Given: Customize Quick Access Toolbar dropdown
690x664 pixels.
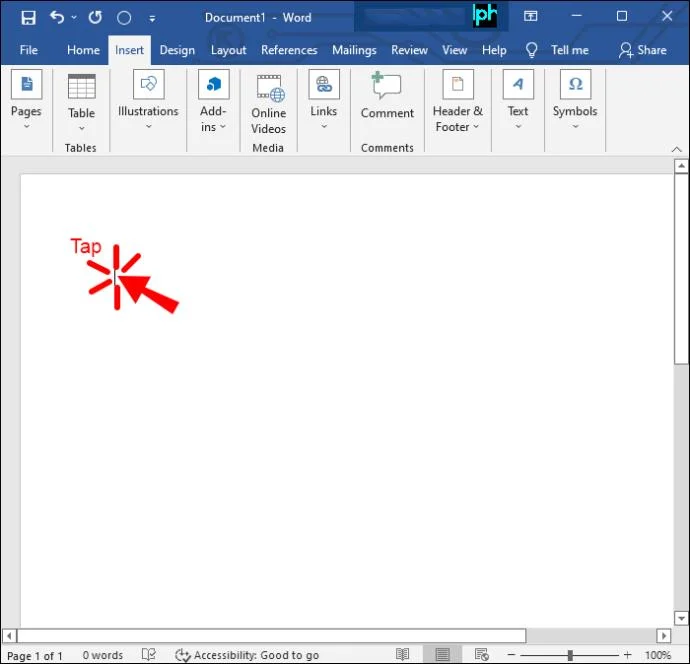Looking at the screenshot, I should [x=152, y=18].
